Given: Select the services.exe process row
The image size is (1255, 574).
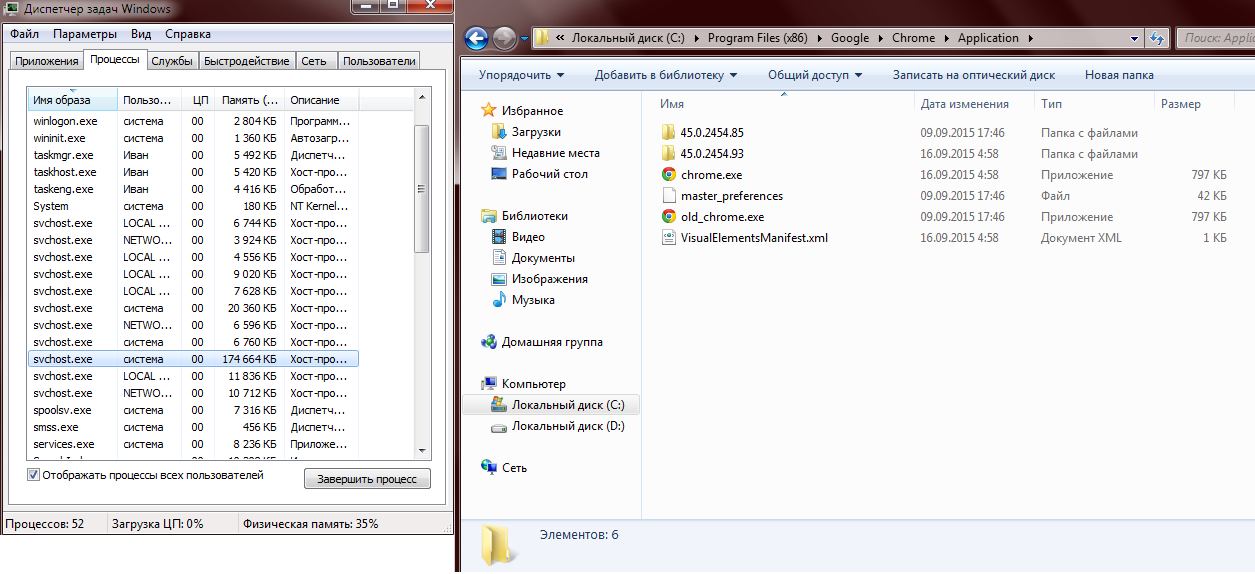Looking at the screenshot, I should (193, 444).
